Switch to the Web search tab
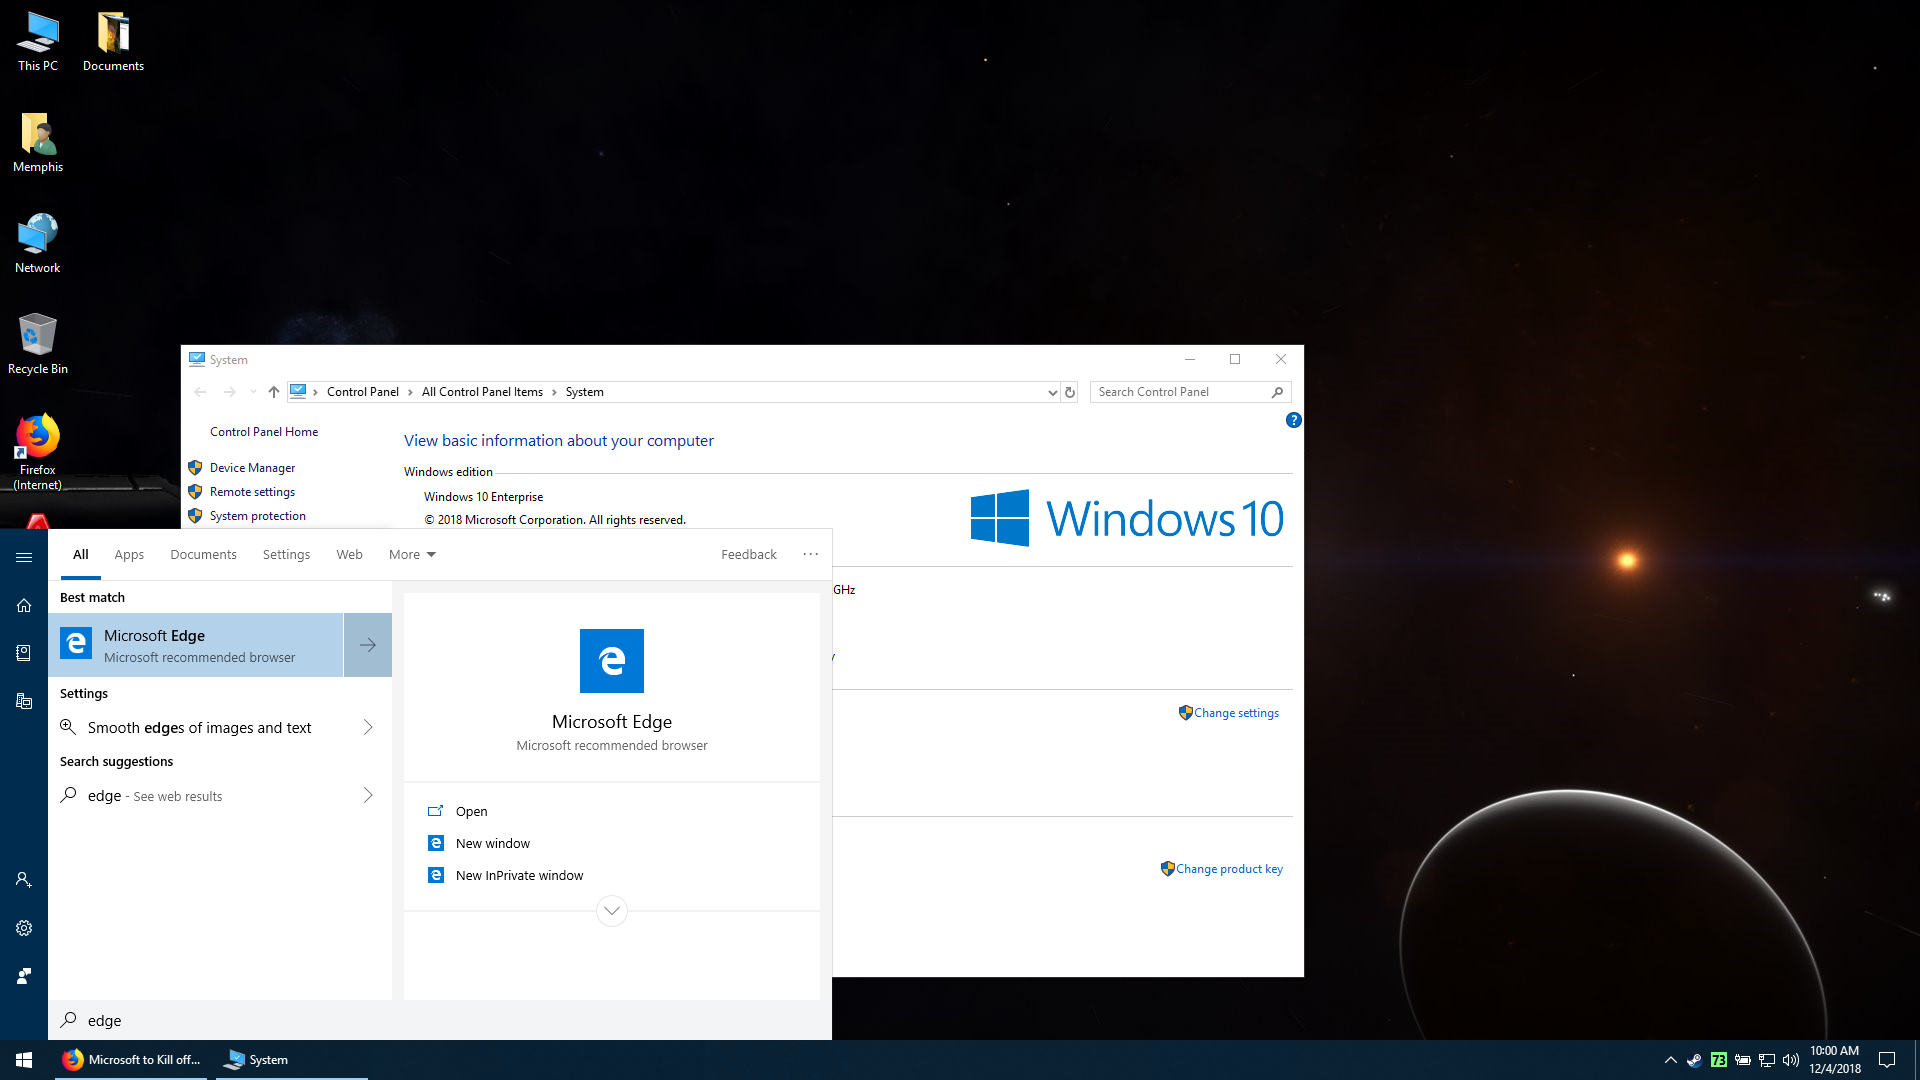This screenshot has height=1080, width=1920. click(349, 555)
